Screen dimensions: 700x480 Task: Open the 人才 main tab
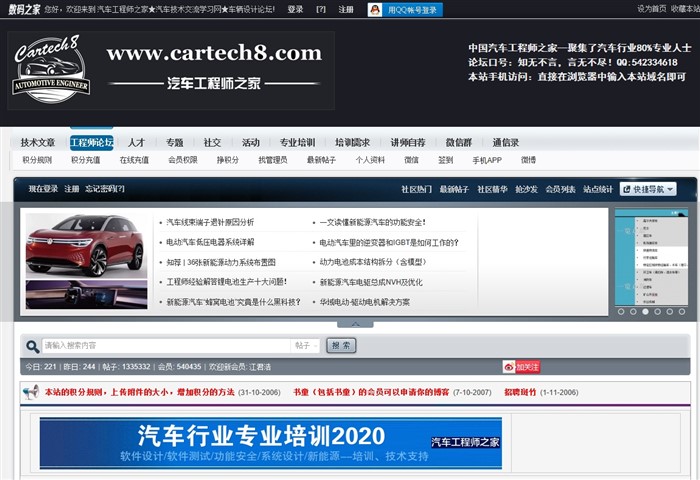[136, 142]
